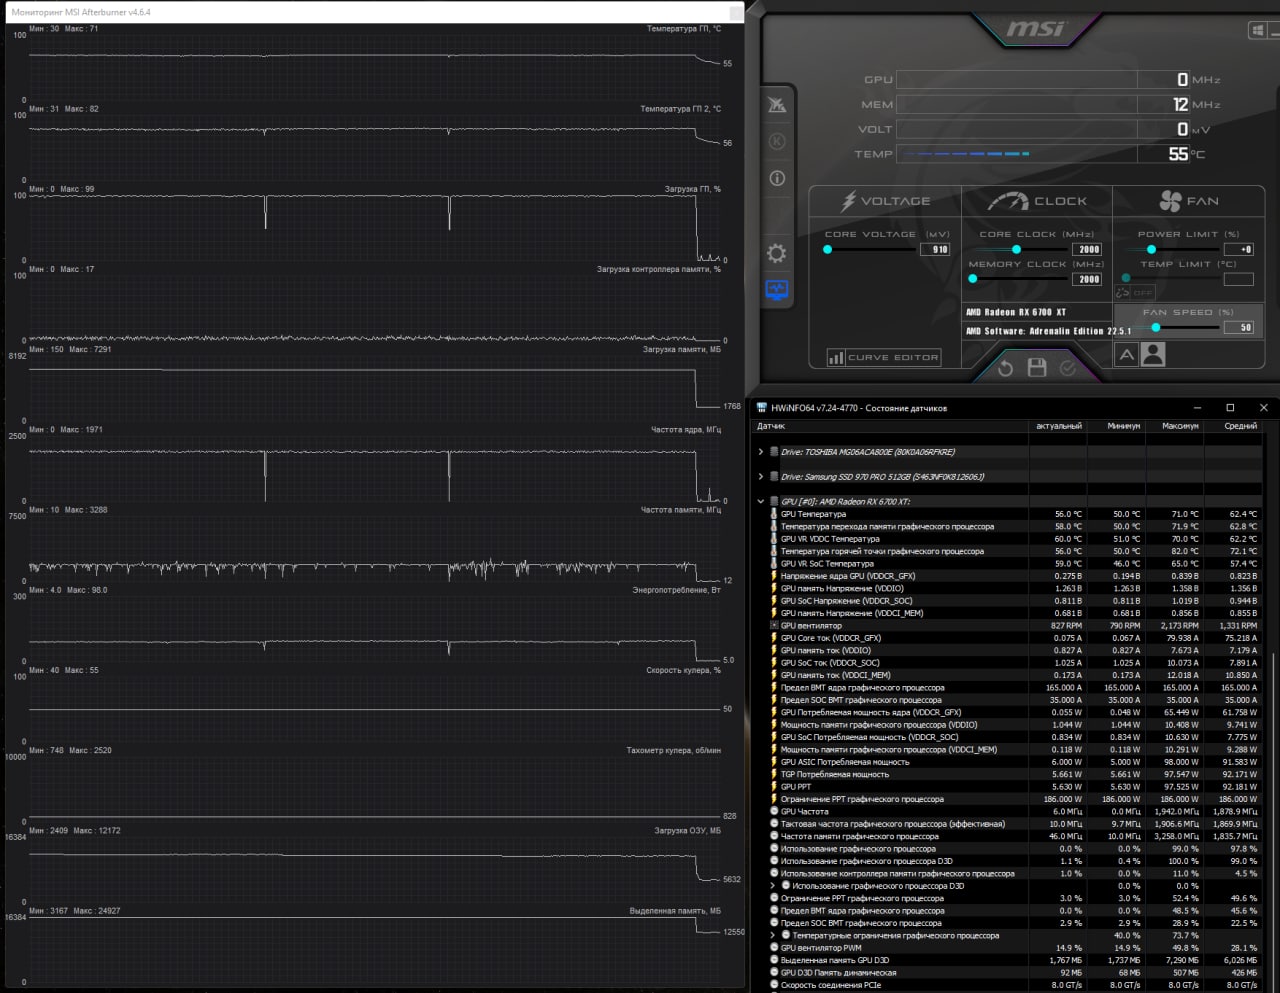Click the актуальный column header
This screenshot has height=993, width=1280.
[1058, 426]
